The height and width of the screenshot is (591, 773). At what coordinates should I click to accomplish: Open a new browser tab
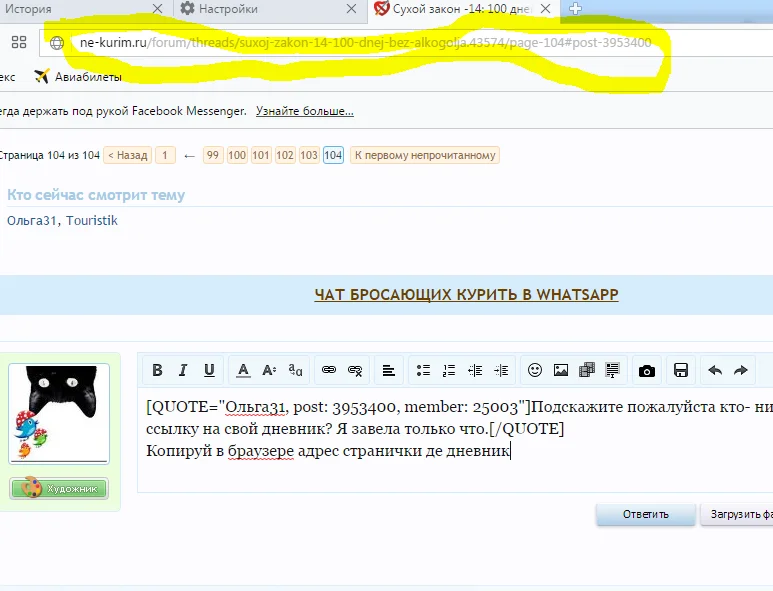point(575,9)
